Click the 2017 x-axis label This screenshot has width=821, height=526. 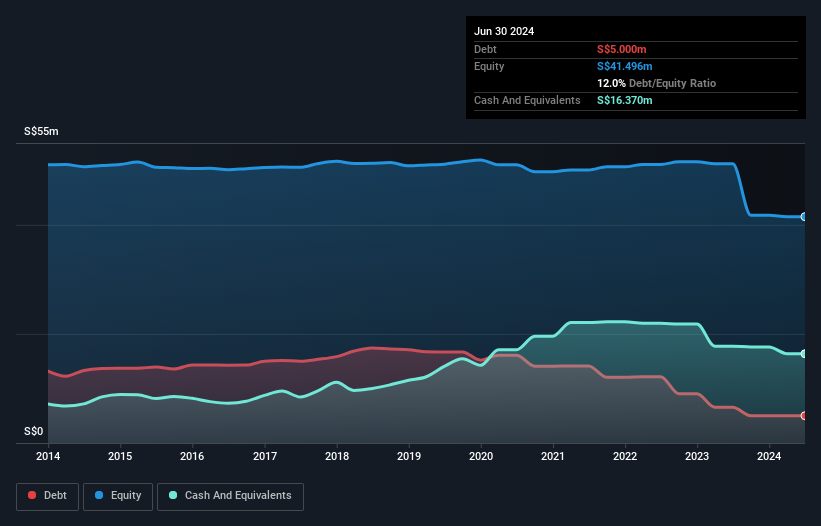coord(265,456)
